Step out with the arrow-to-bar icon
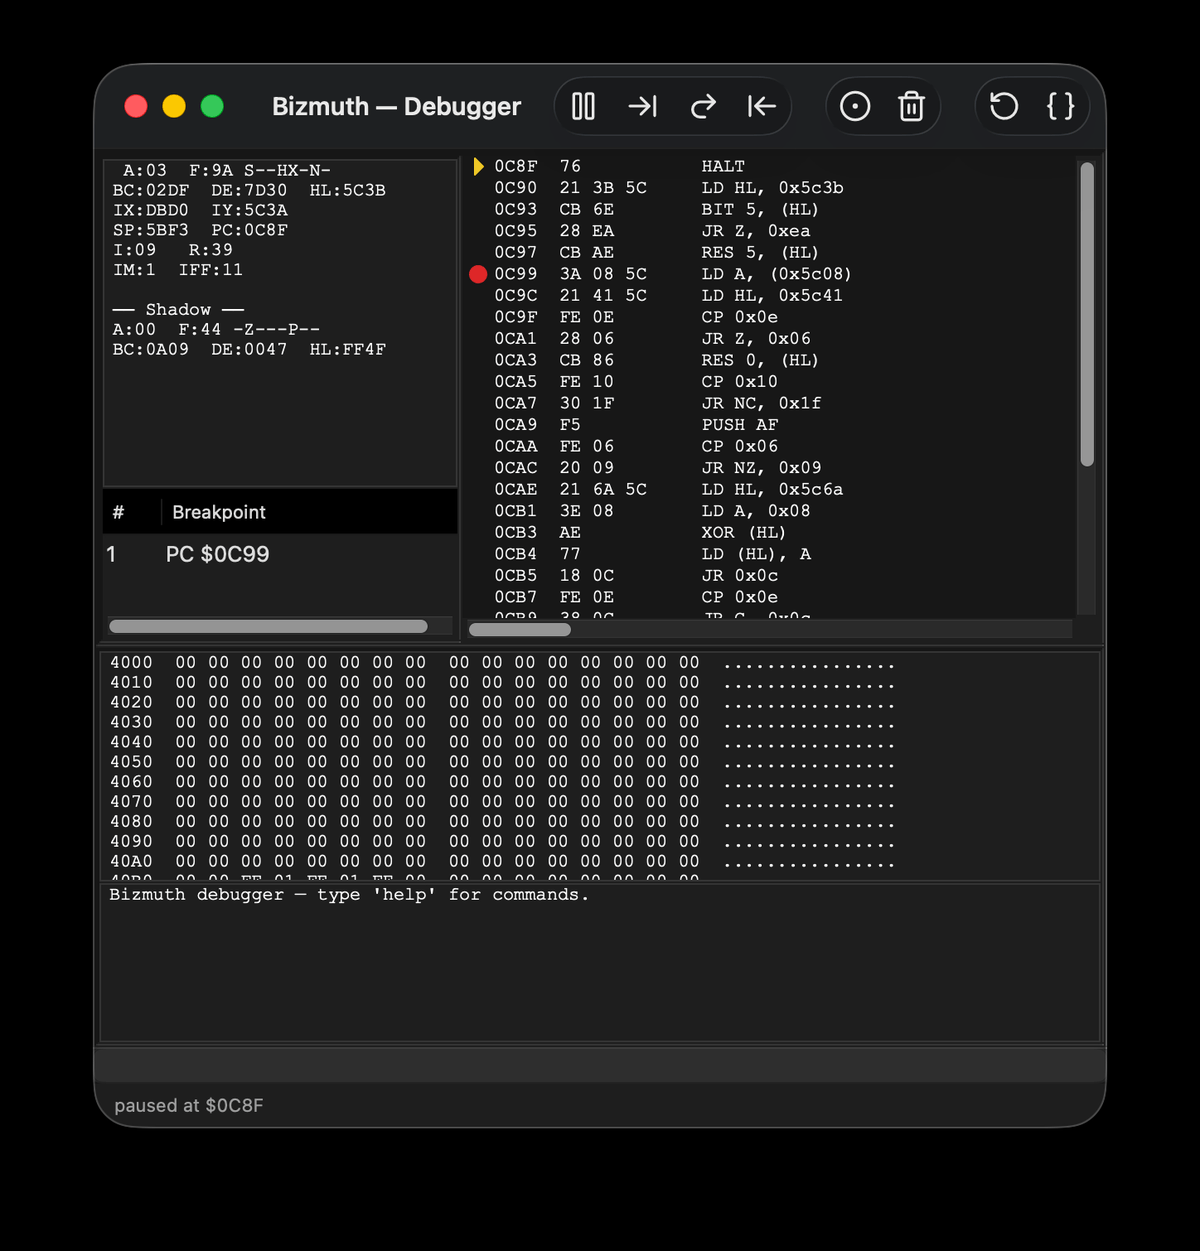This screenshot has width=1200, height=1251. pos(762,106)
